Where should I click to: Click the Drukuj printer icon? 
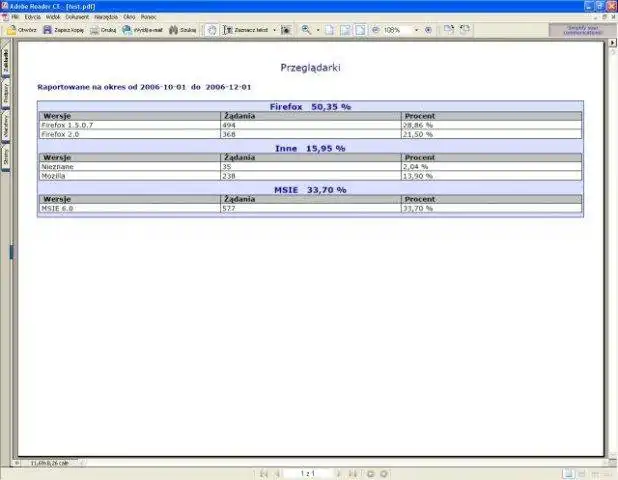[94, 30]
